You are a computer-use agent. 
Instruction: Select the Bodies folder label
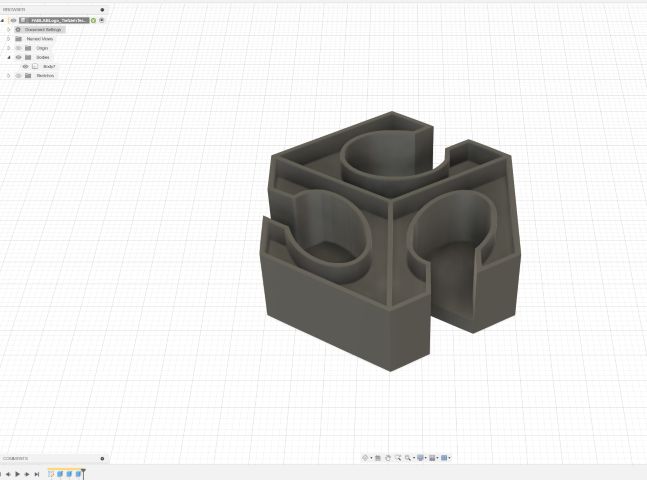pyautogui.click(x=43, y=57)
